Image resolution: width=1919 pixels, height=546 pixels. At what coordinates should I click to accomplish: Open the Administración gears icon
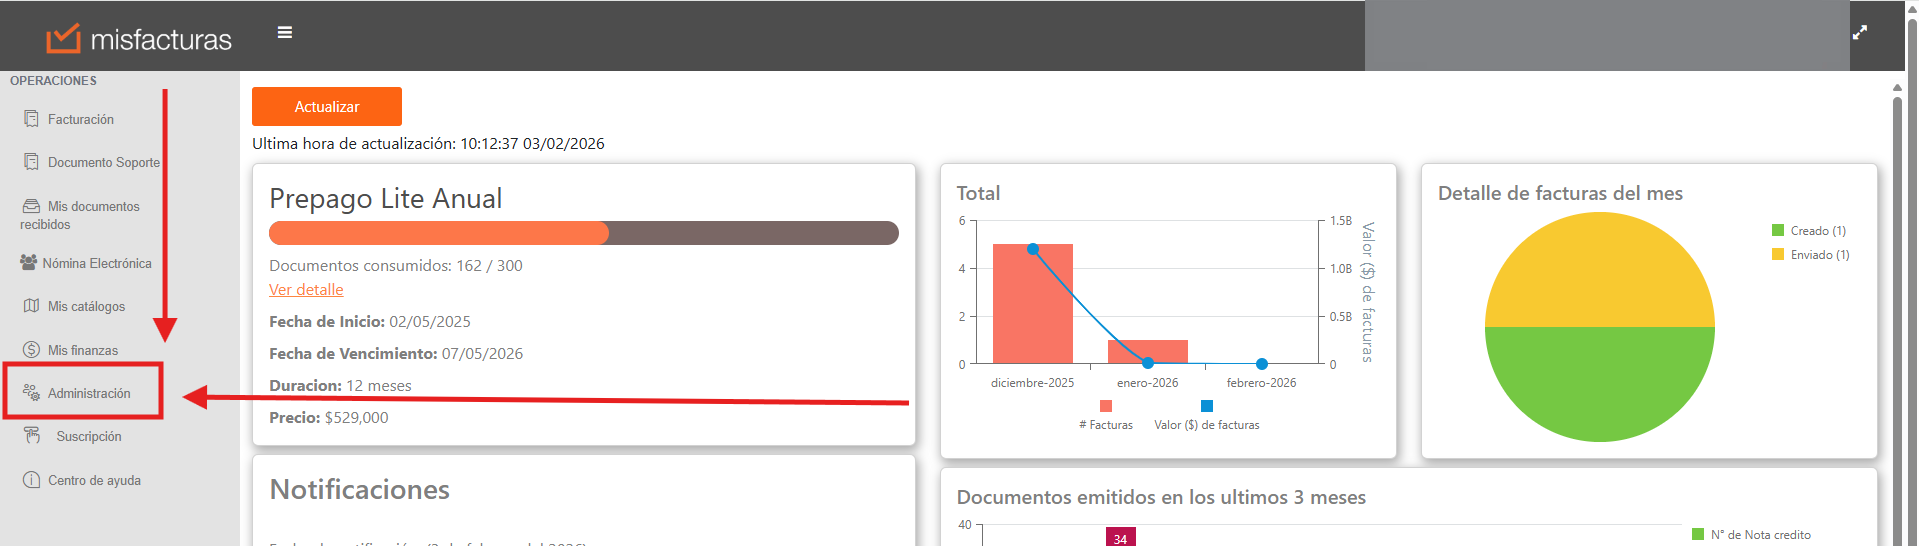click(32, 393)
